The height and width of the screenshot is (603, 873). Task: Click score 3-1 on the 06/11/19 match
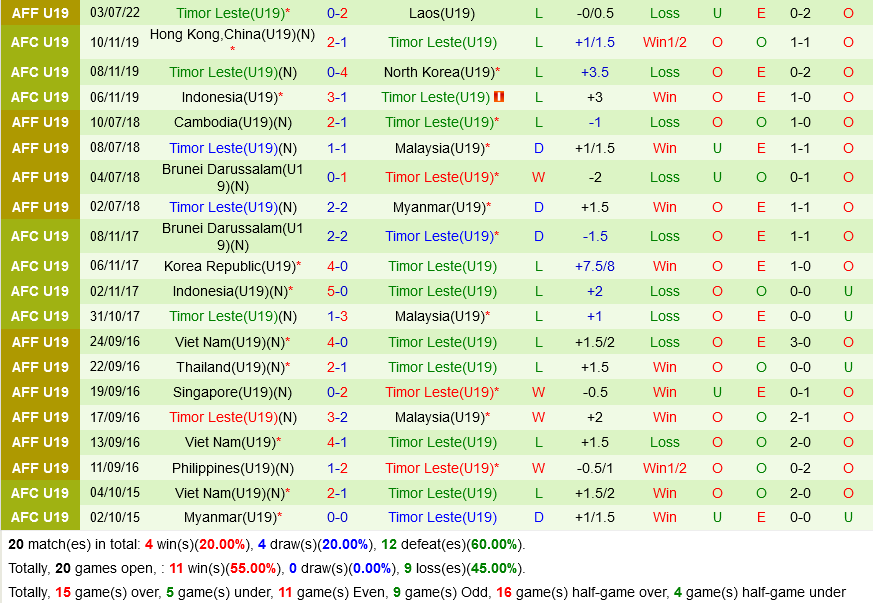[337, 97]
